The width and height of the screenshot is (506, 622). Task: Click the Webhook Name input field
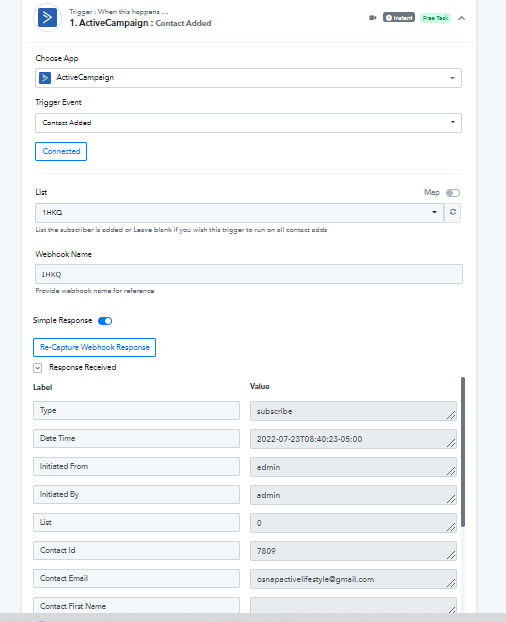(x=249, y=274)
